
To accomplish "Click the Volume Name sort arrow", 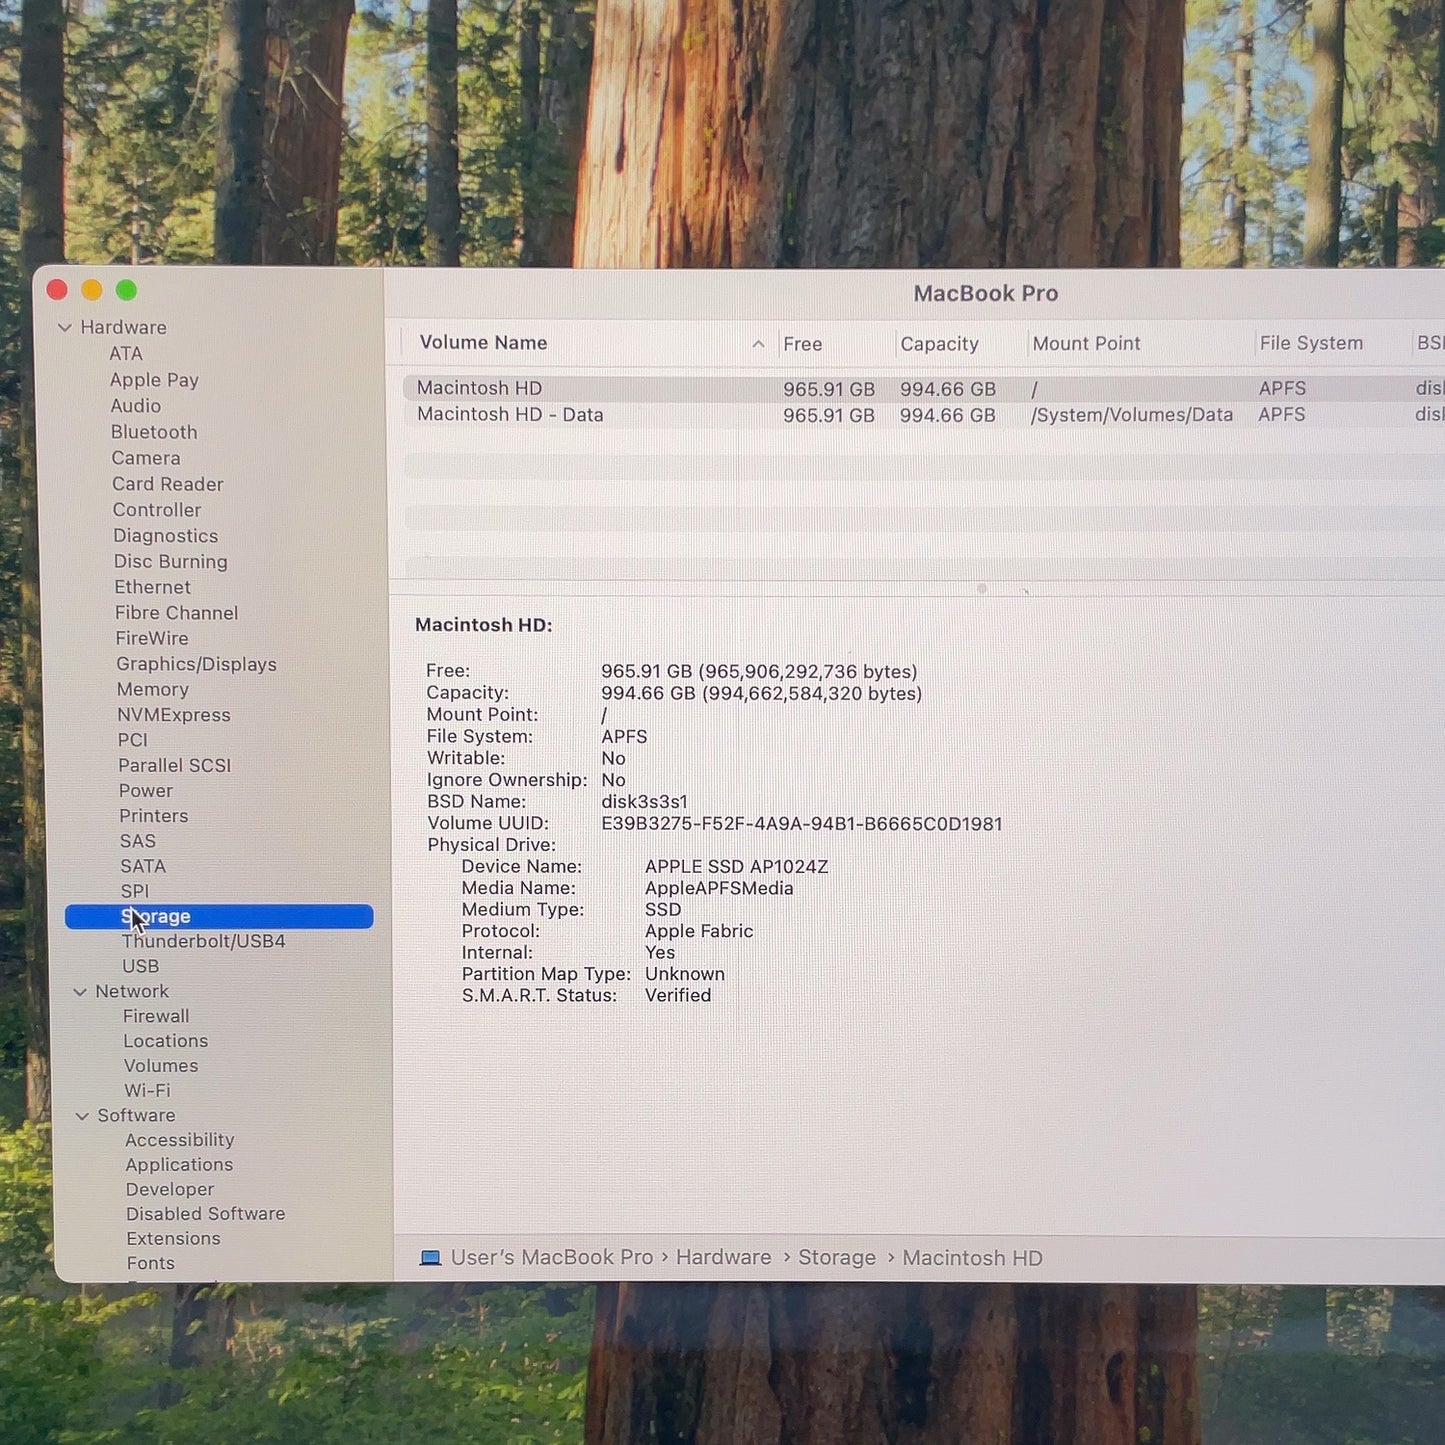I will tap(758, 344).
